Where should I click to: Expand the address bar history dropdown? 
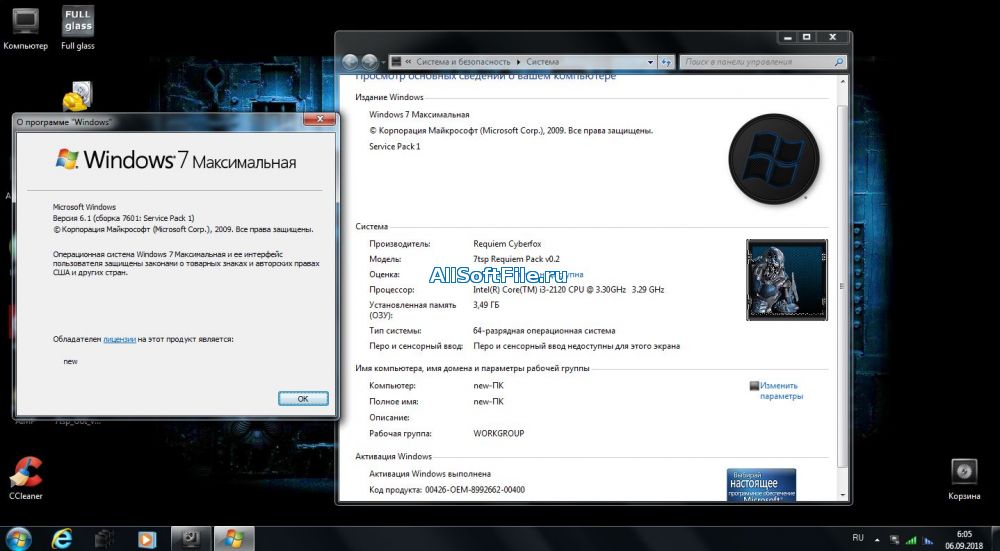click(651, 62)
